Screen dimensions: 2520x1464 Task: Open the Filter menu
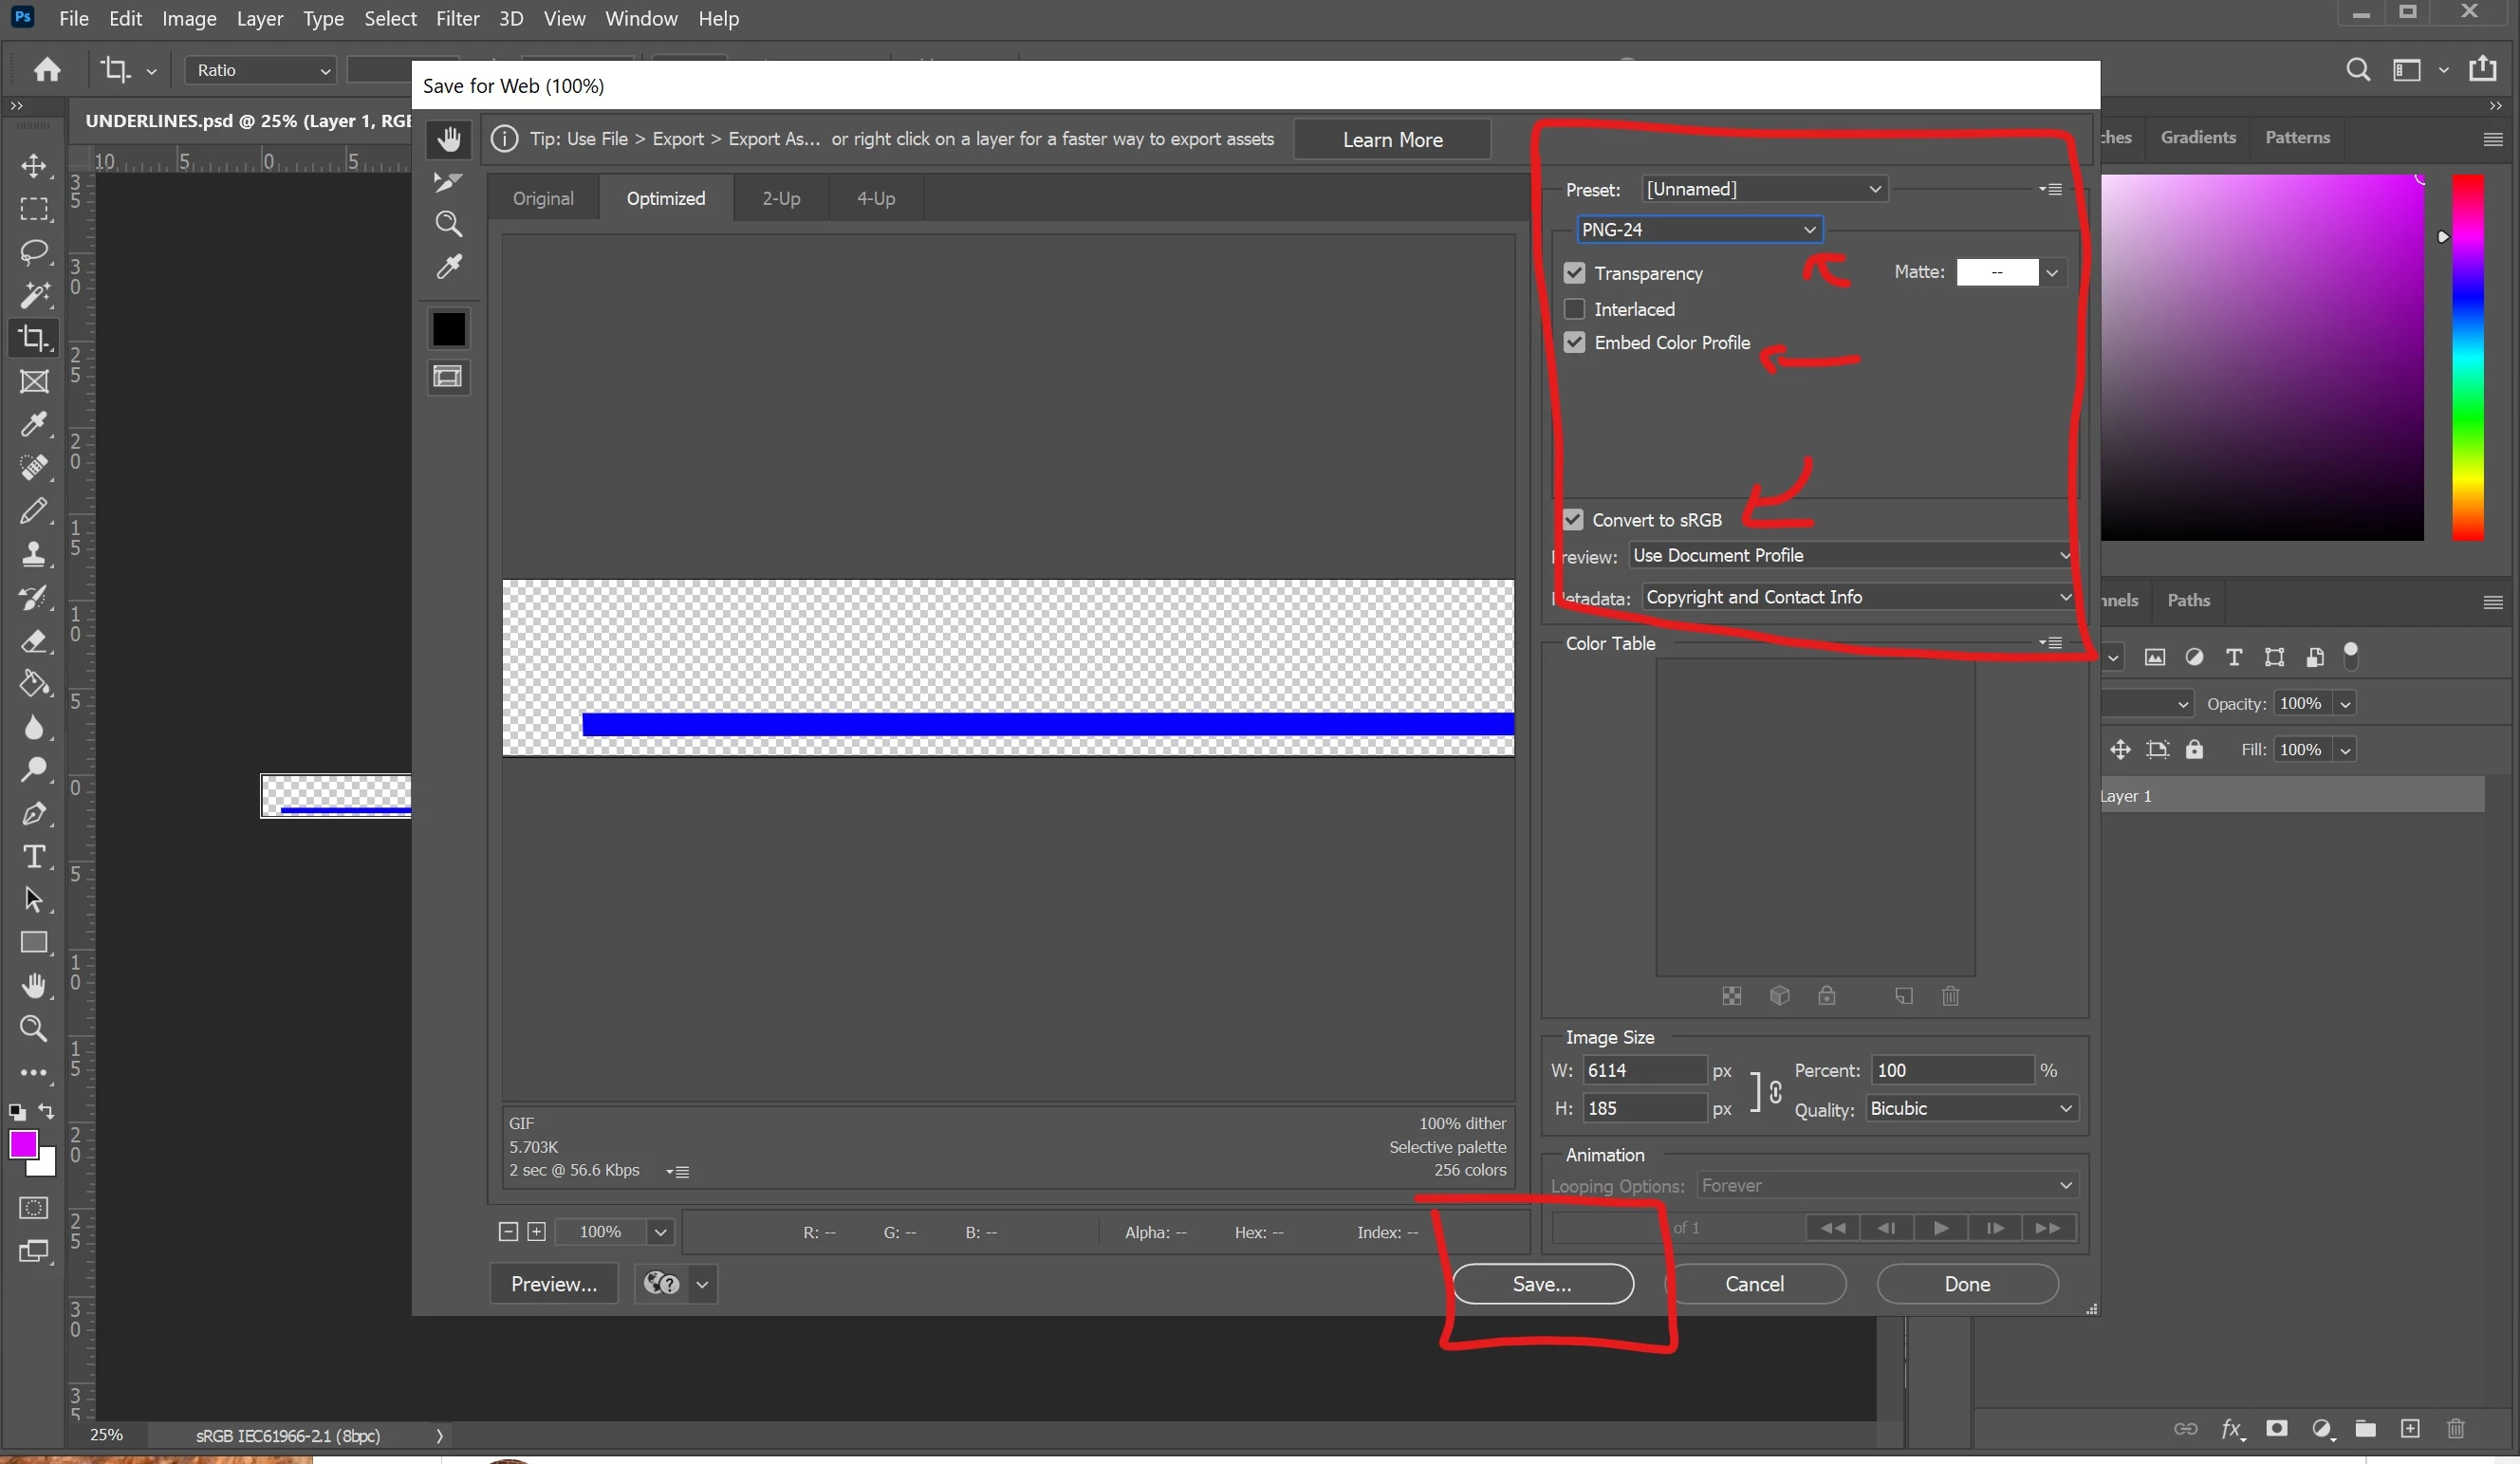click(457, 18)
